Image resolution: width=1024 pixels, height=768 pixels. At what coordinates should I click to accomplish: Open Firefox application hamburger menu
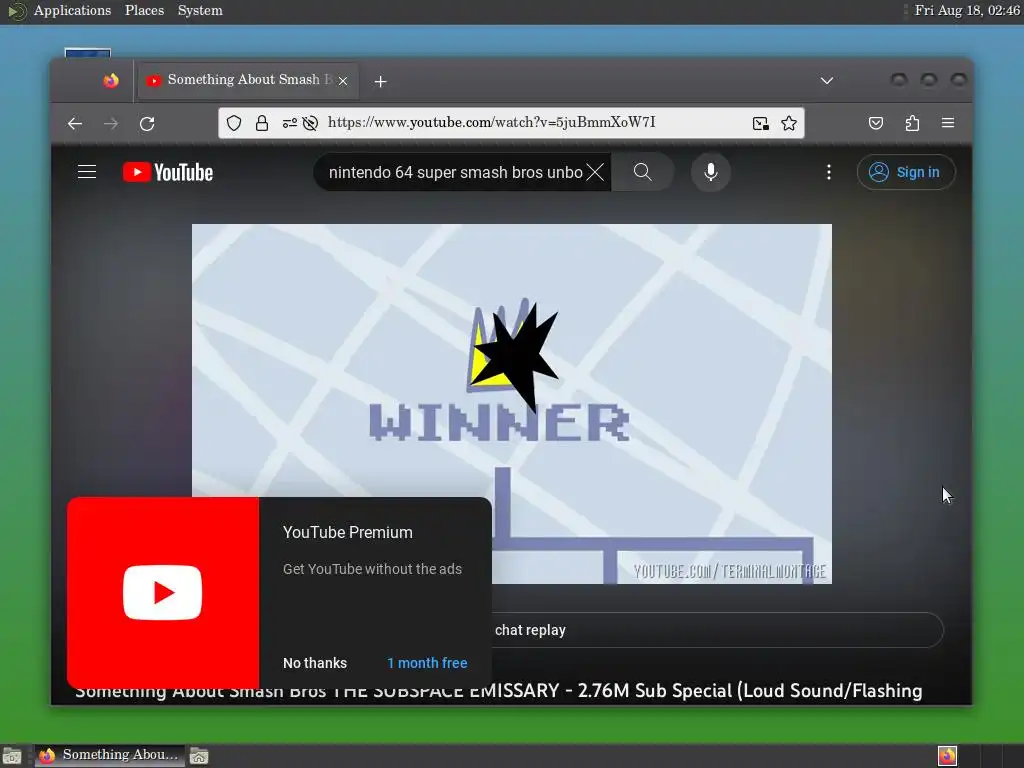(948, 123)
